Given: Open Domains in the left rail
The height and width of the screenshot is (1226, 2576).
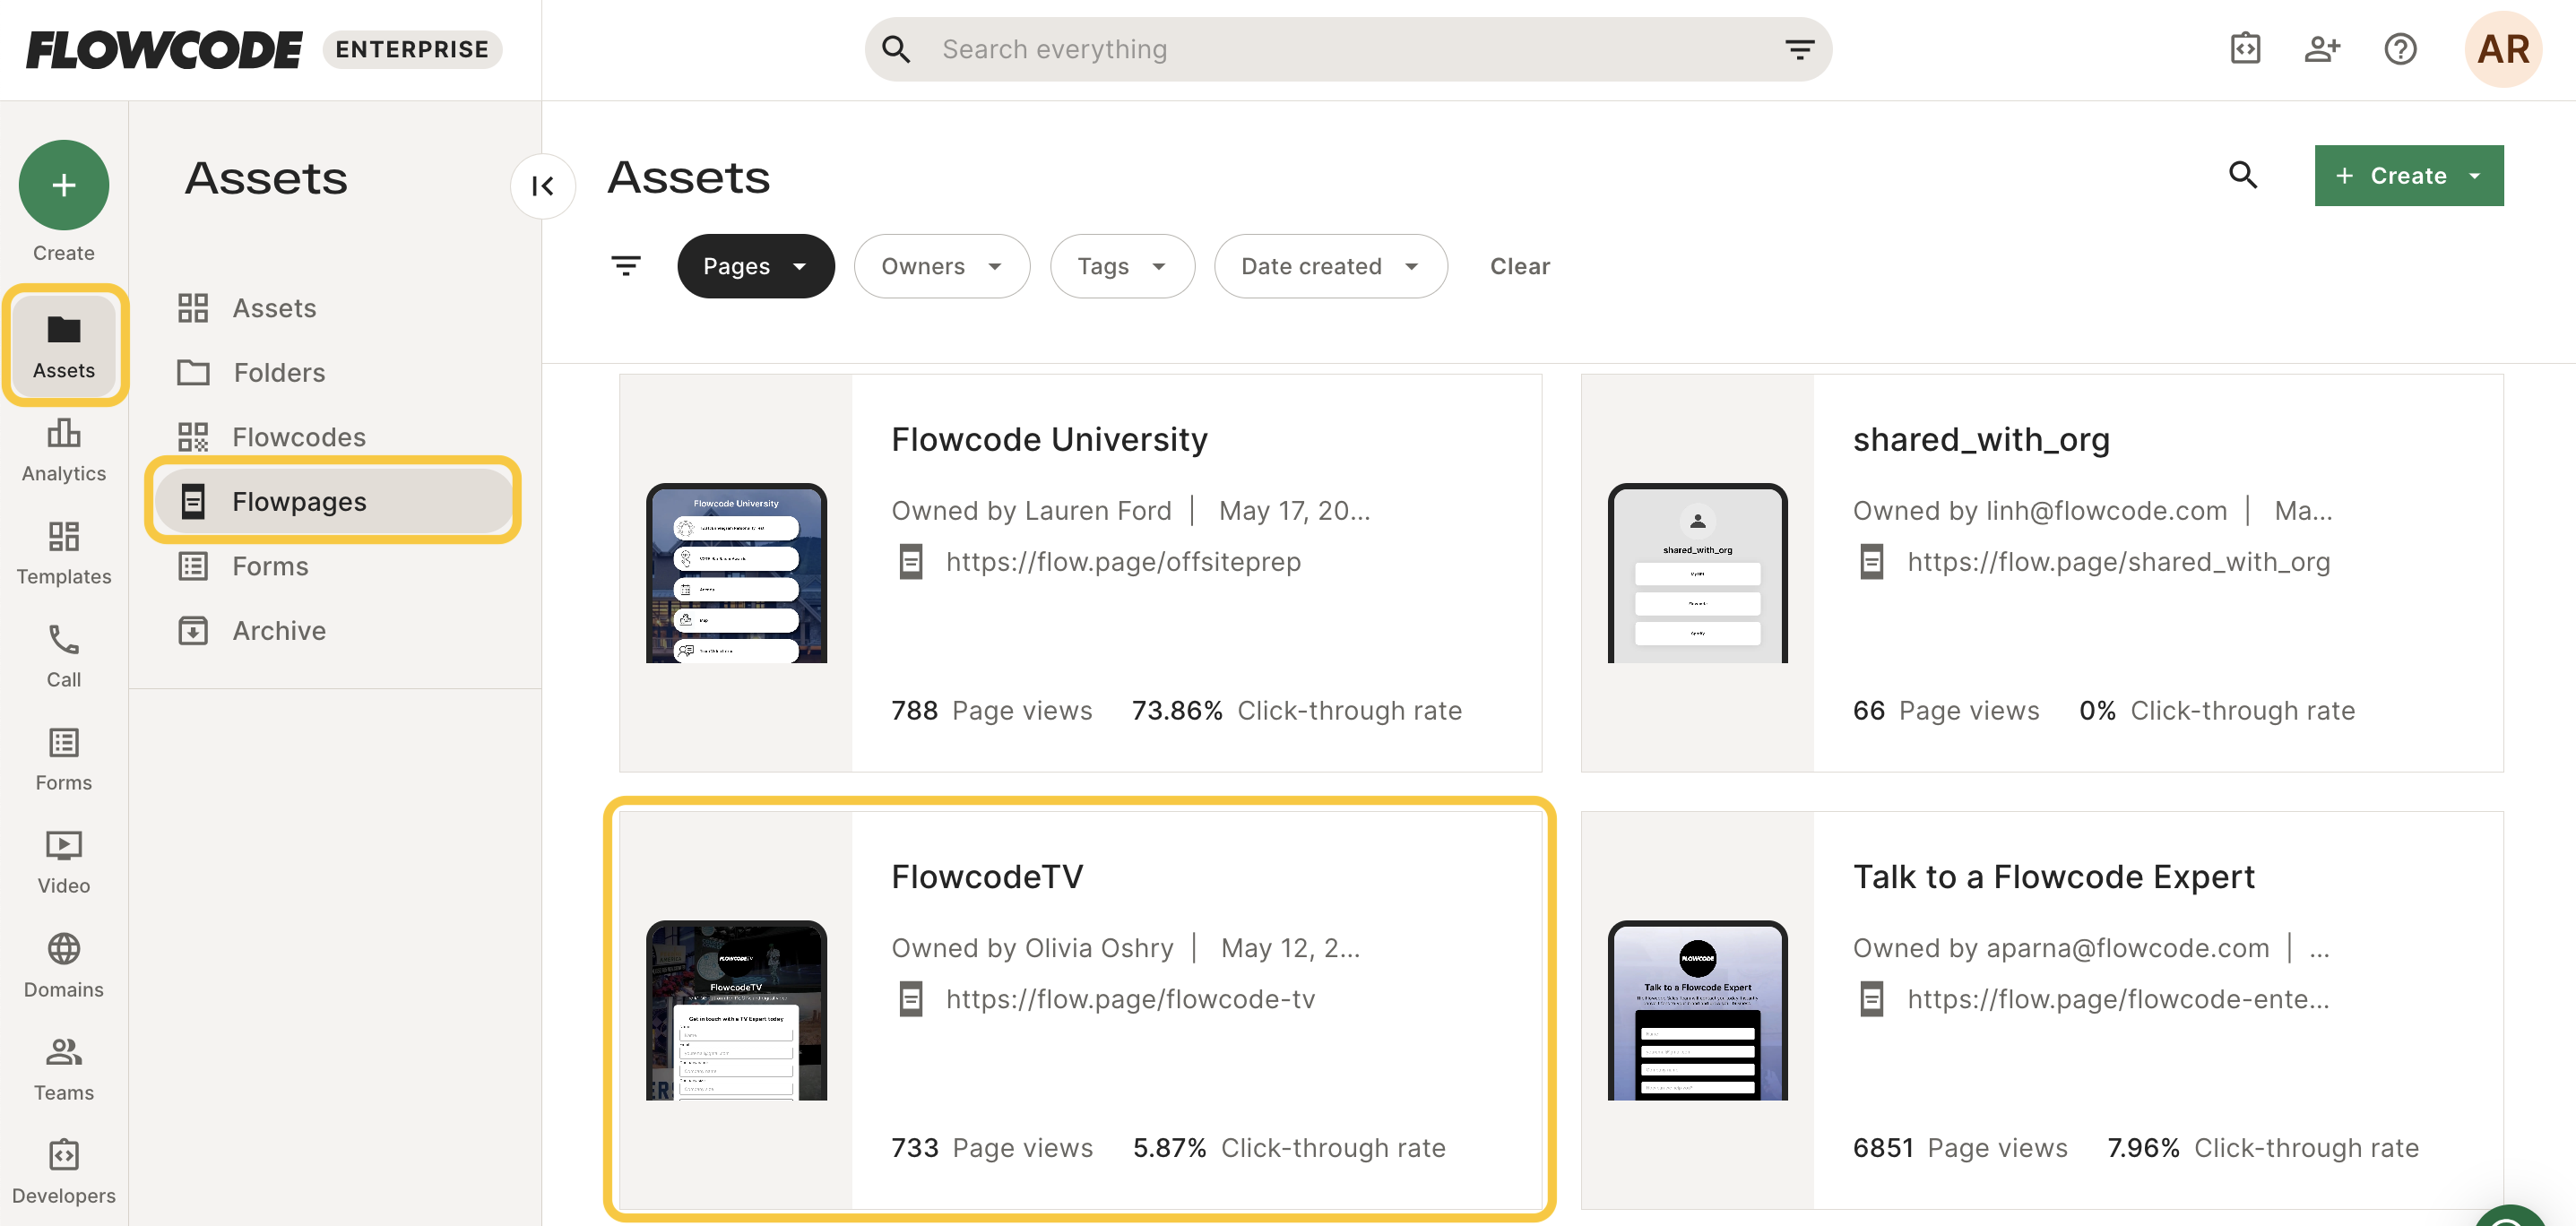Looking at the screenshot, I should coord(64,966).
